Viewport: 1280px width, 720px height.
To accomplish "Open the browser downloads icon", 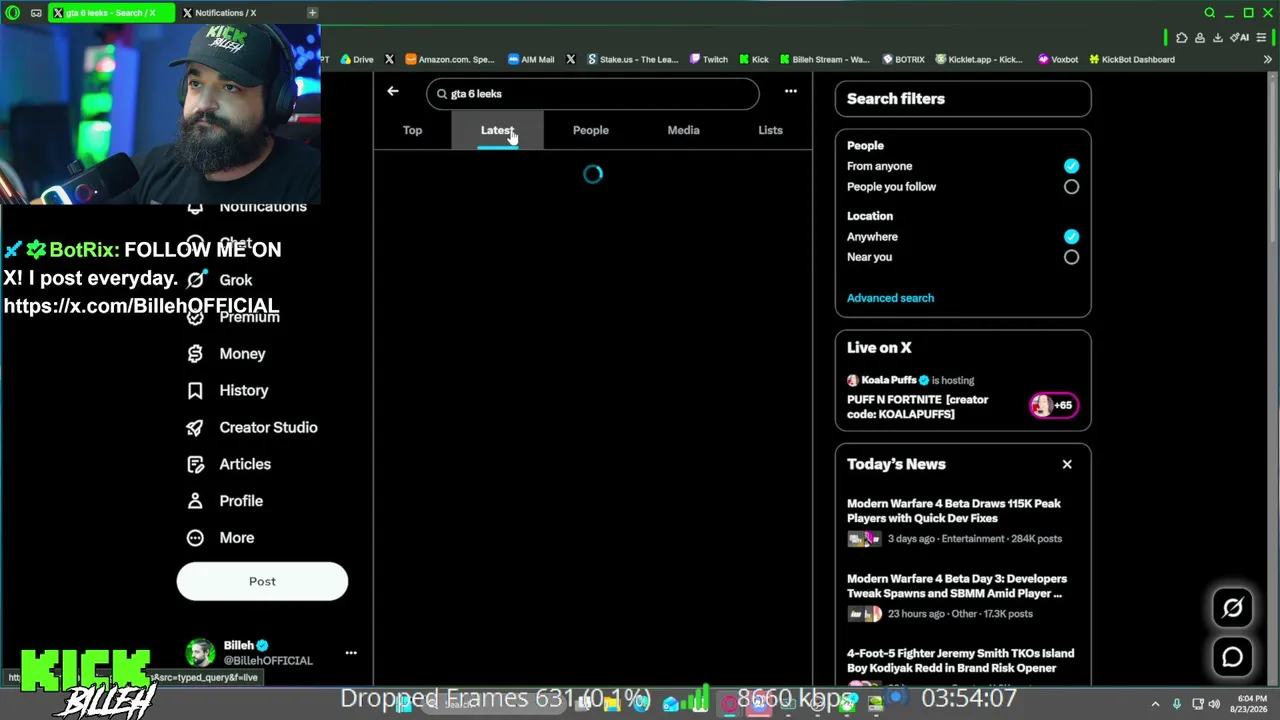I will pos(1217,38).
